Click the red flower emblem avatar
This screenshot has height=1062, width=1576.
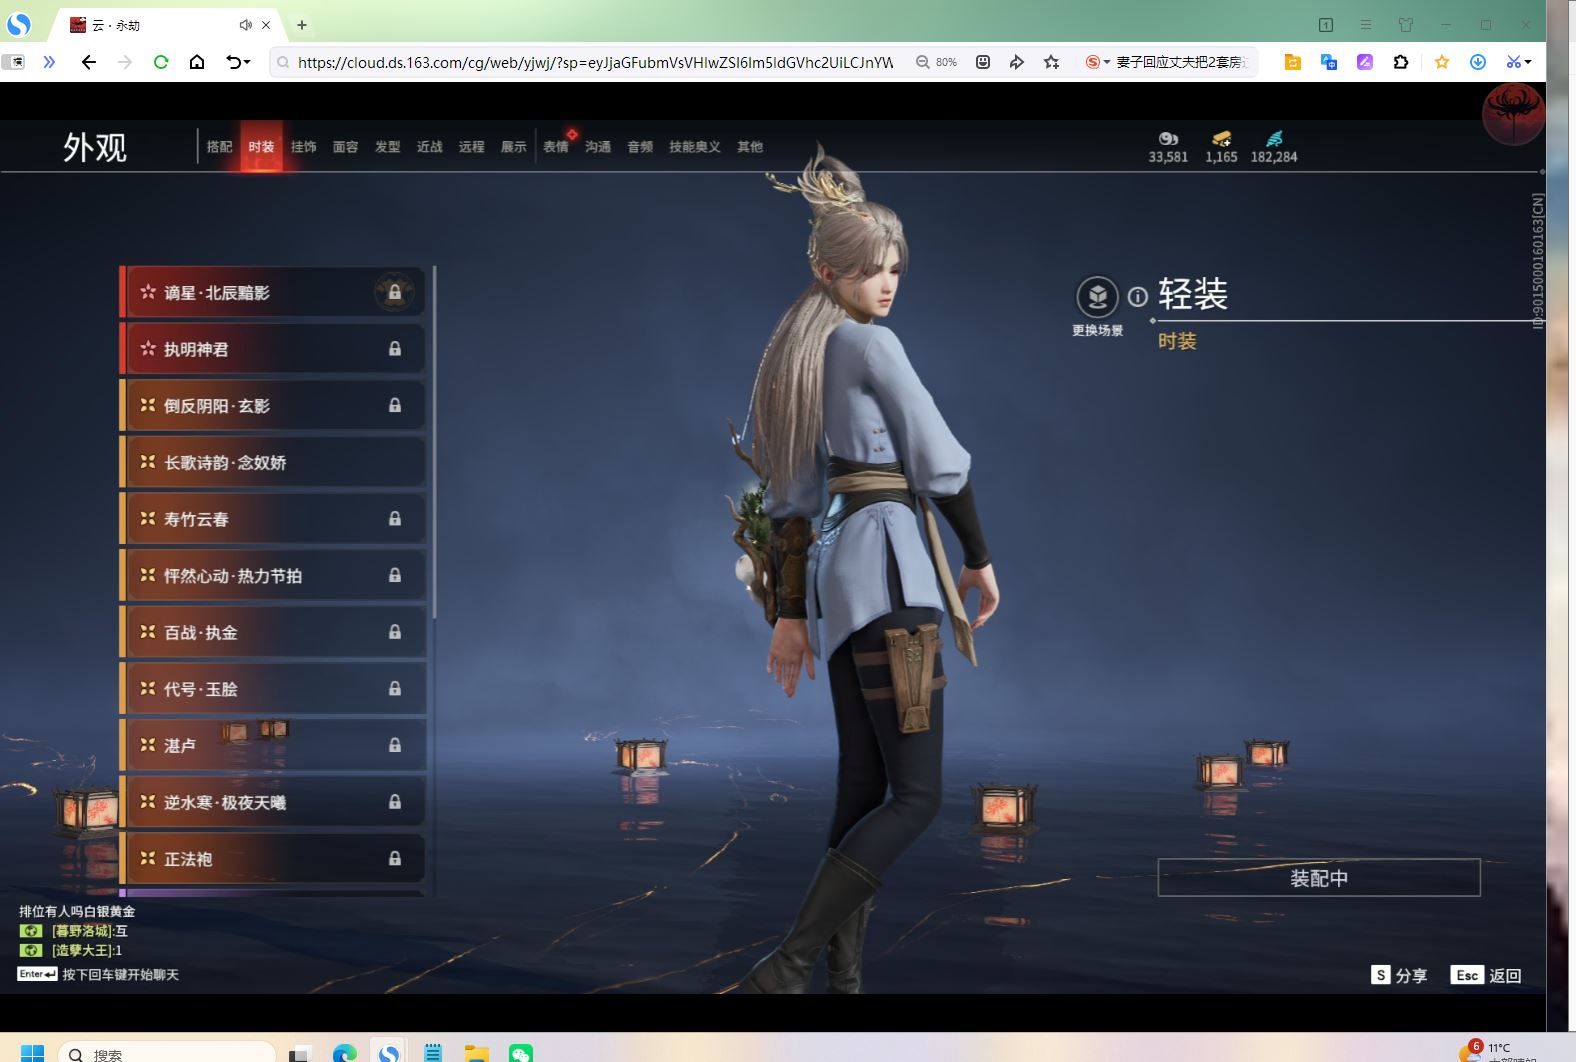(x=1512, y=113)
